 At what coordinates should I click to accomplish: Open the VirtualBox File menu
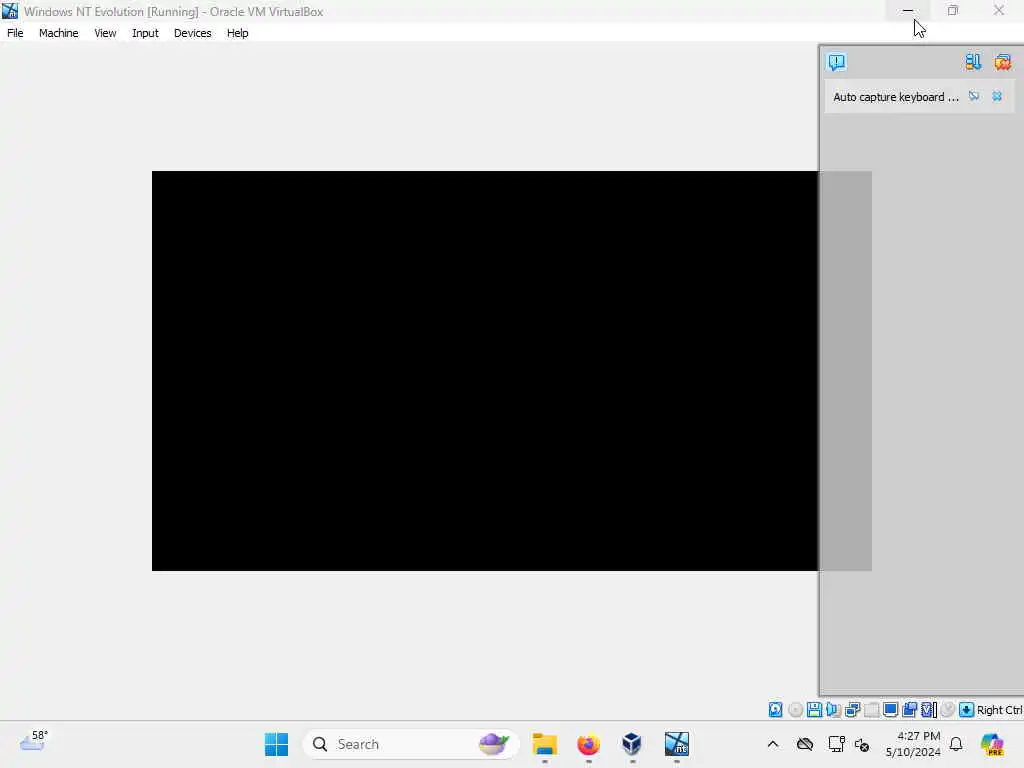tap(15, 33)
